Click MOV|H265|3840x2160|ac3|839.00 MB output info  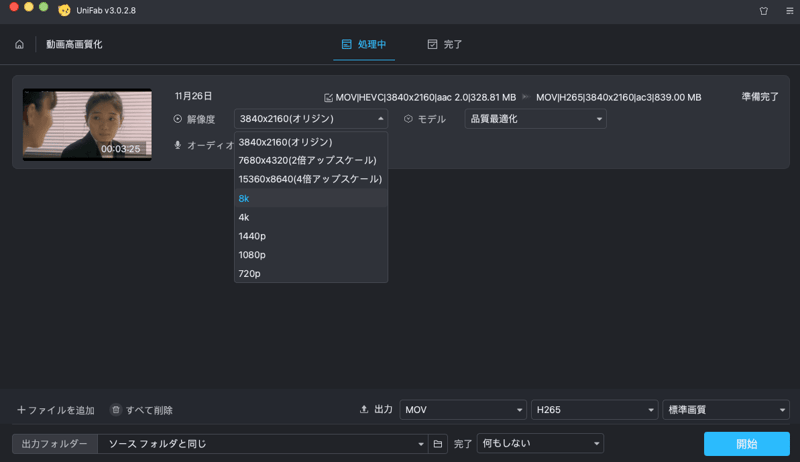618,97
